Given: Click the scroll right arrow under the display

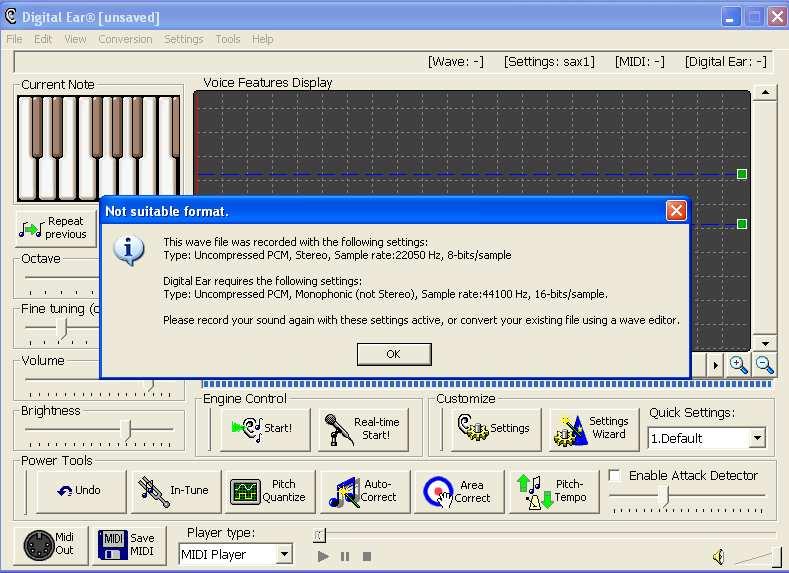Looking at the screenshot, I should pos(715,365).
